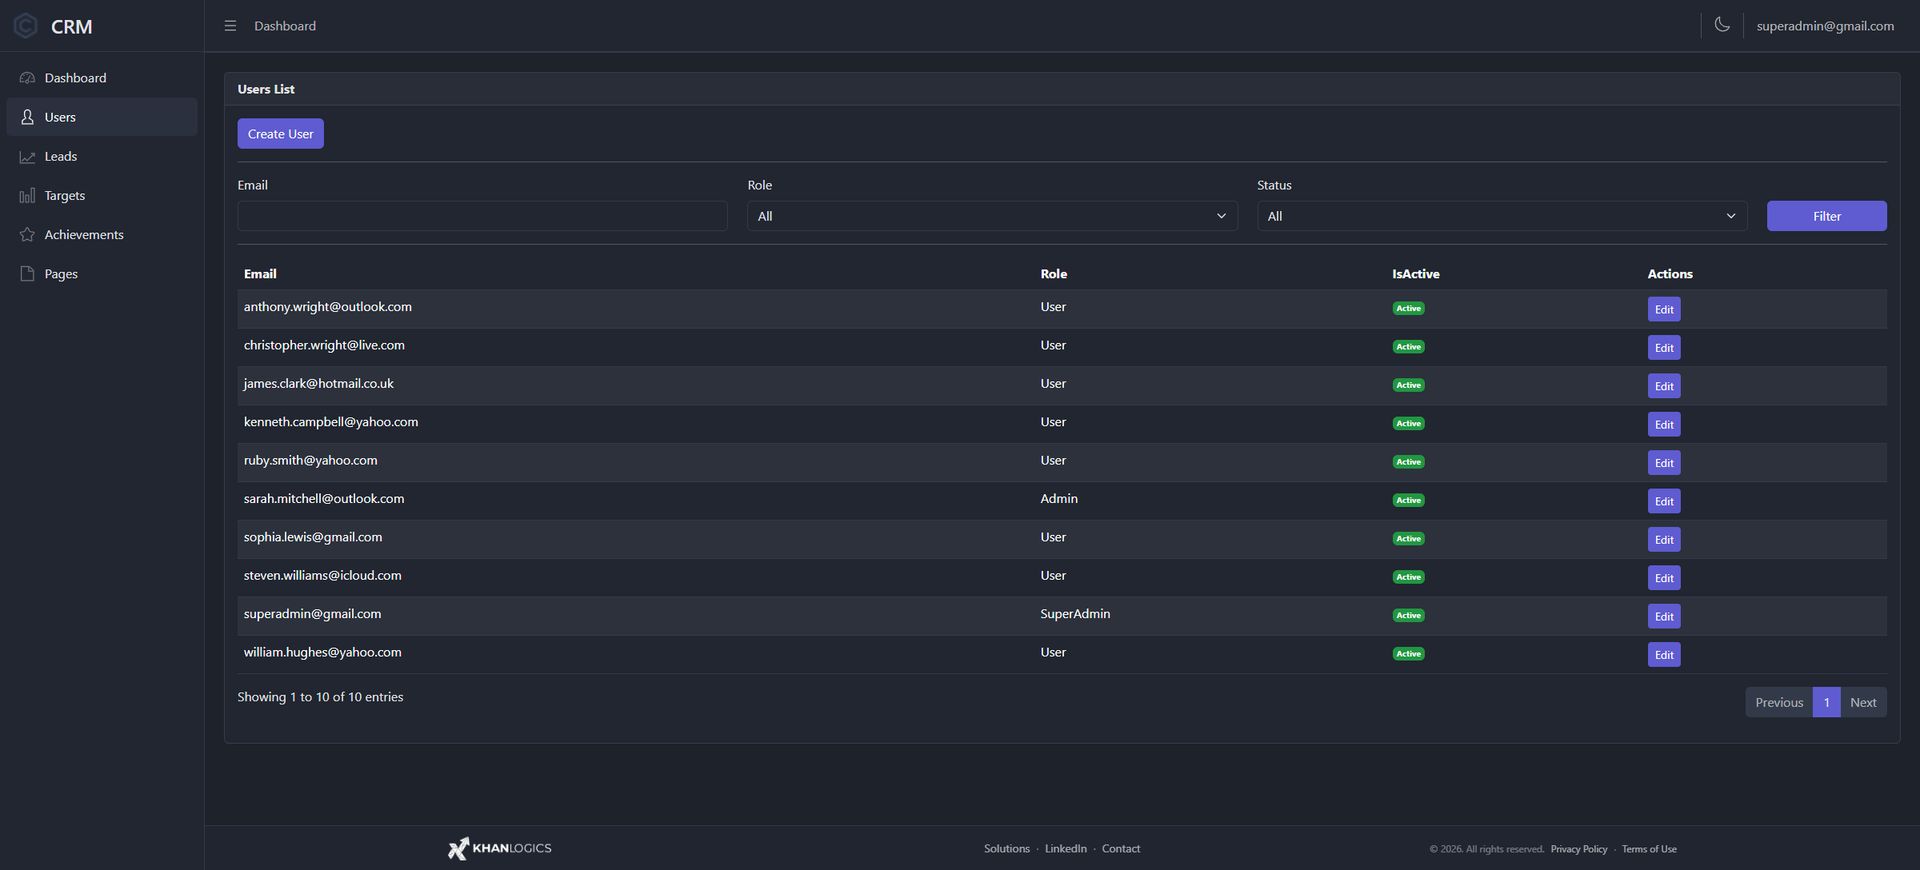Screen dimensions: 1920x870
Task: Focus the Email filter input field
Action: pyautogui.click(x=482, y=216)
